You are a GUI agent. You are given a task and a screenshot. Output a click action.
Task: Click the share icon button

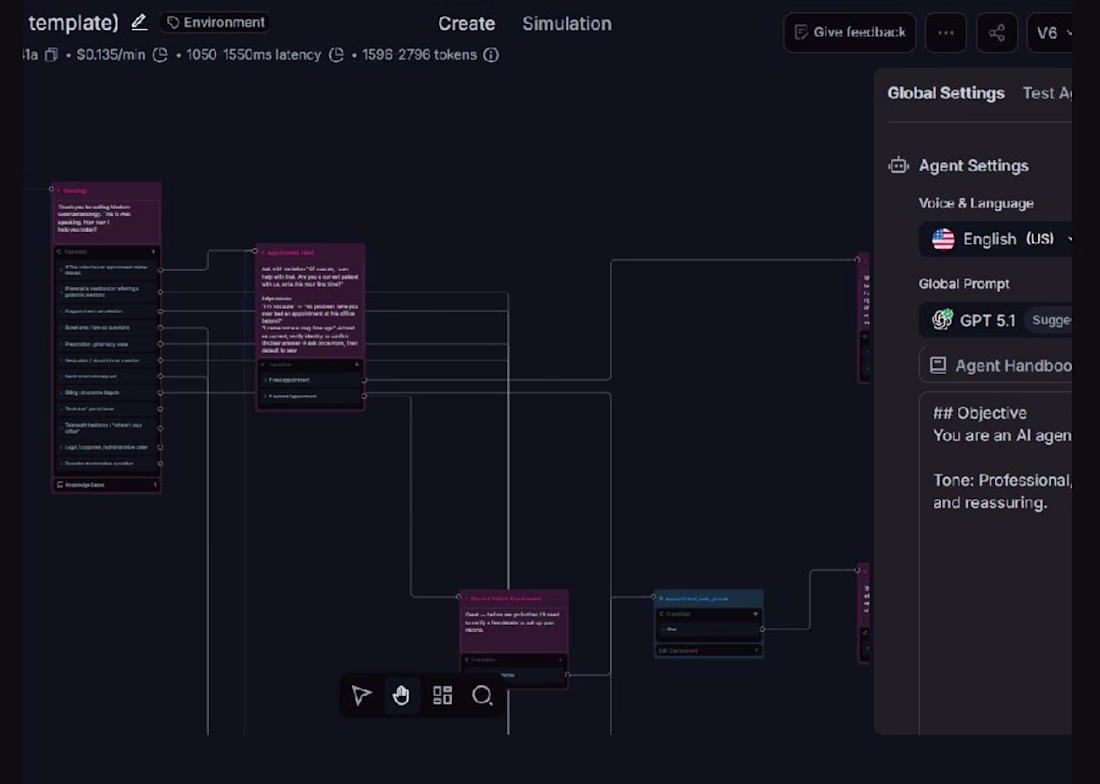(997, 32)
